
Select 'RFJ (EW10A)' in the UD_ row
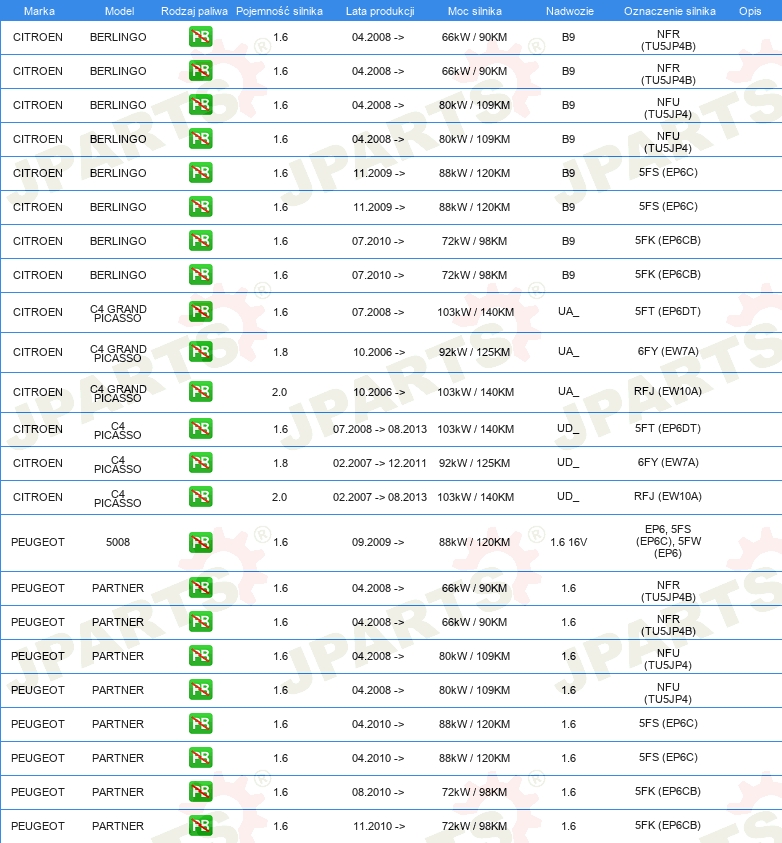[668, 496]
